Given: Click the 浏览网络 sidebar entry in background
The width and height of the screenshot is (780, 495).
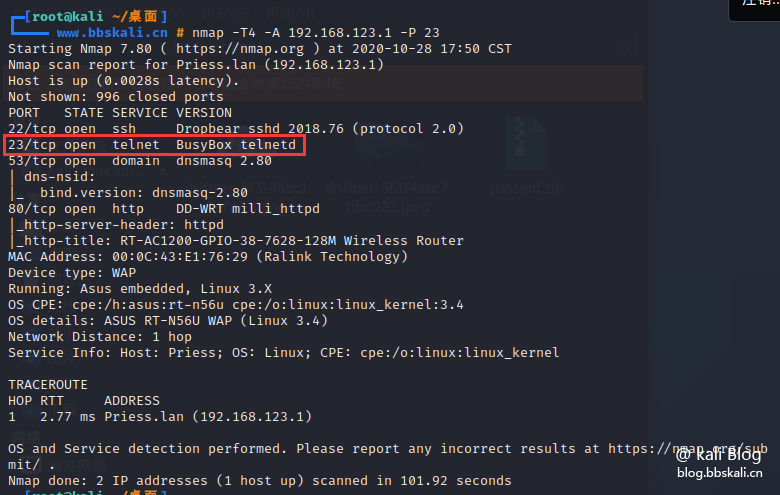Looking at the screenshot, I should [x=77, y=466].
